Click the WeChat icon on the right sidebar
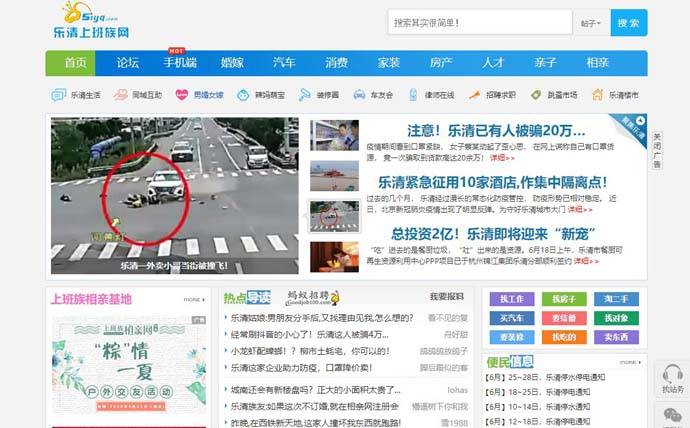This screenshot has height=428, width=690. [x=672, y=417]
